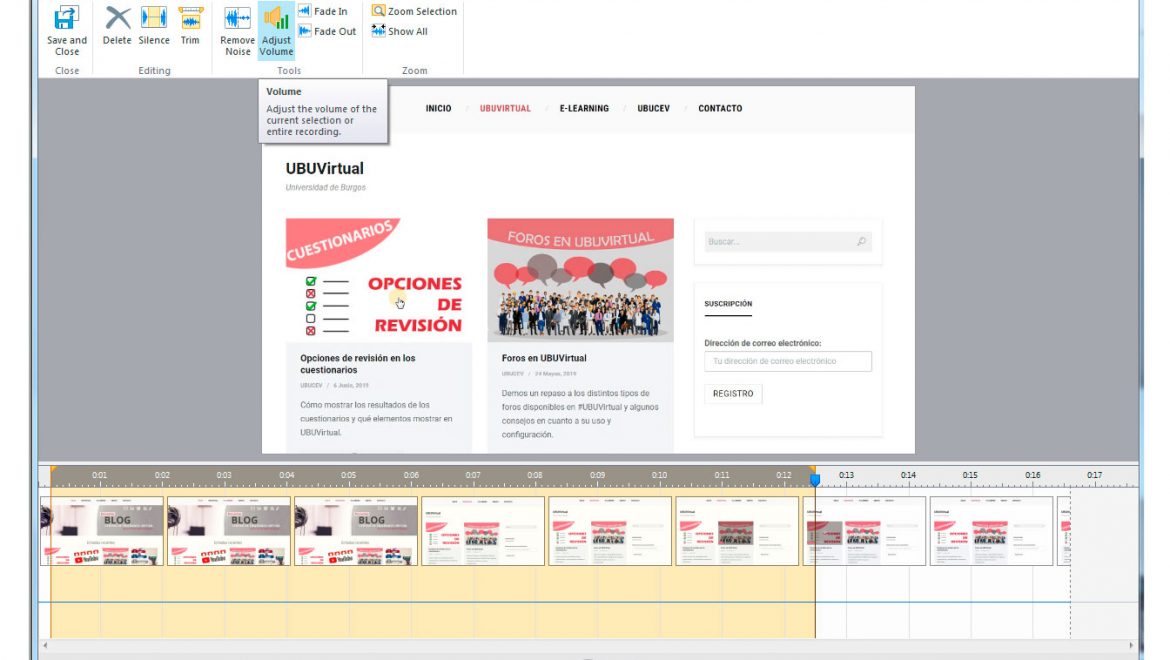Viewport: 1170px width, 660px height.
Task: Open the 'Foros en UBUVirtual' article link
Action: [x=544, y=358]
